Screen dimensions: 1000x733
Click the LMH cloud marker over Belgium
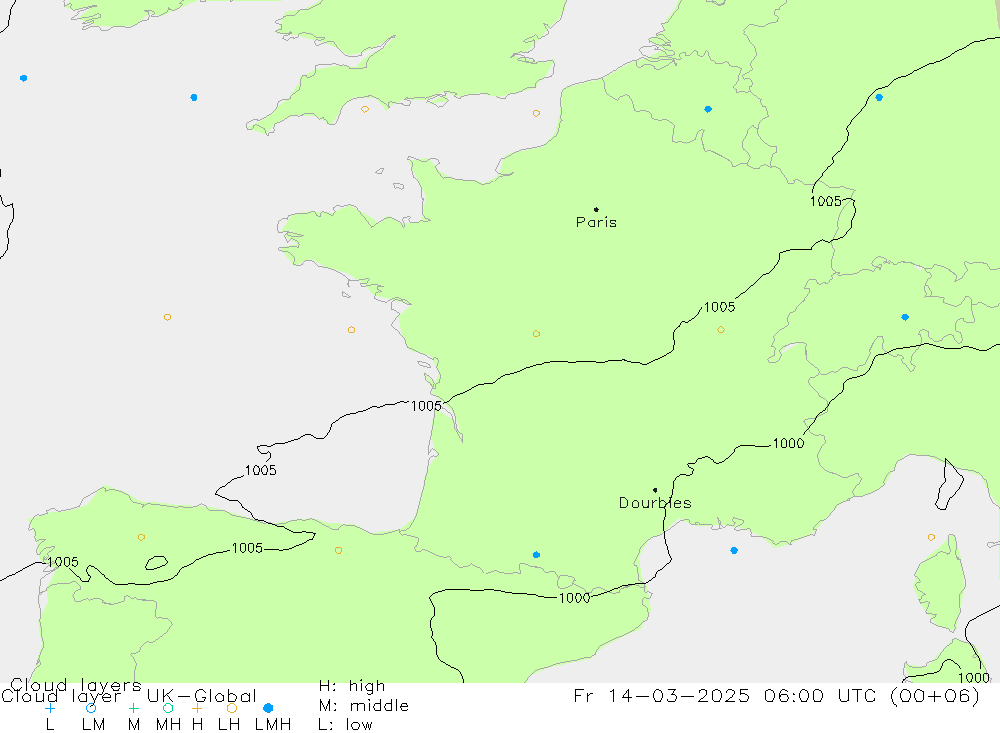coord(708,109)
